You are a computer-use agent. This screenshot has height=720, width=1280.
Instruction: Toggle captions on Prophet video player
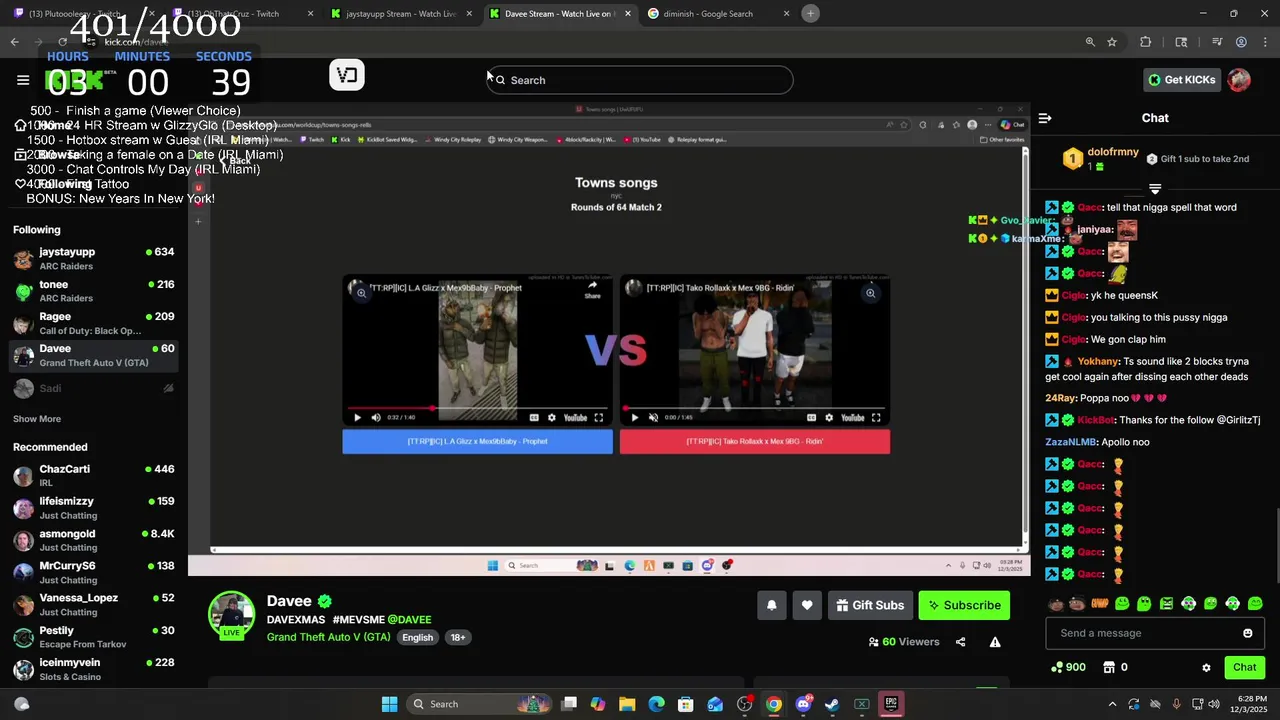click(x=534, y=418)
